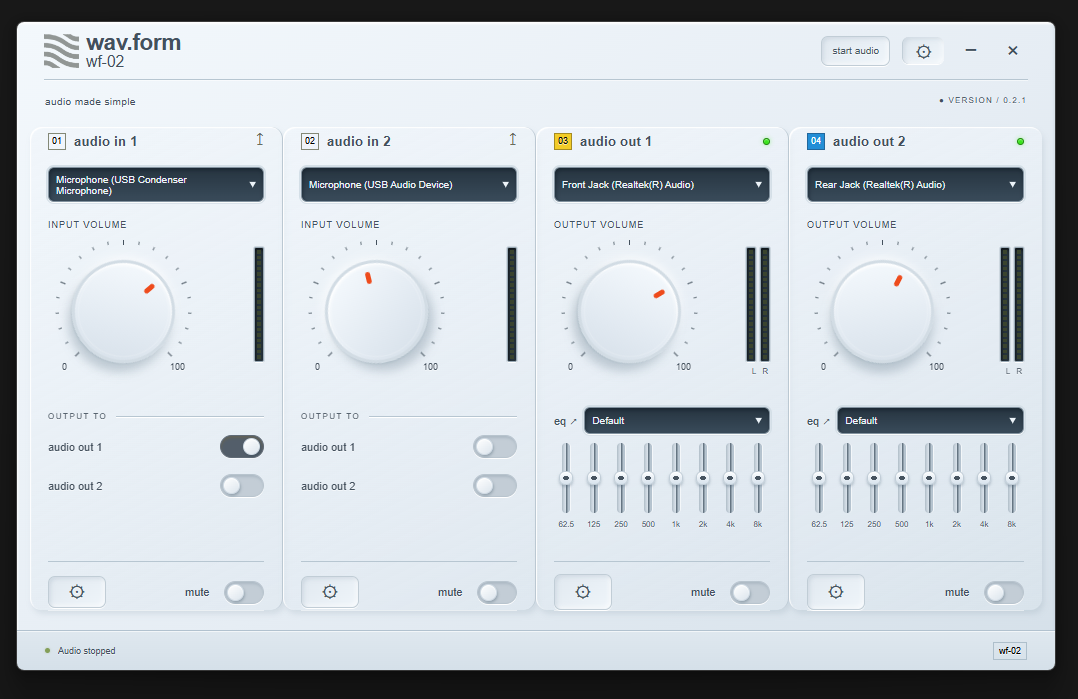Click the Audio stopped status text
The height and width of the screenshot is (699, 1078).
click(87, 651)
